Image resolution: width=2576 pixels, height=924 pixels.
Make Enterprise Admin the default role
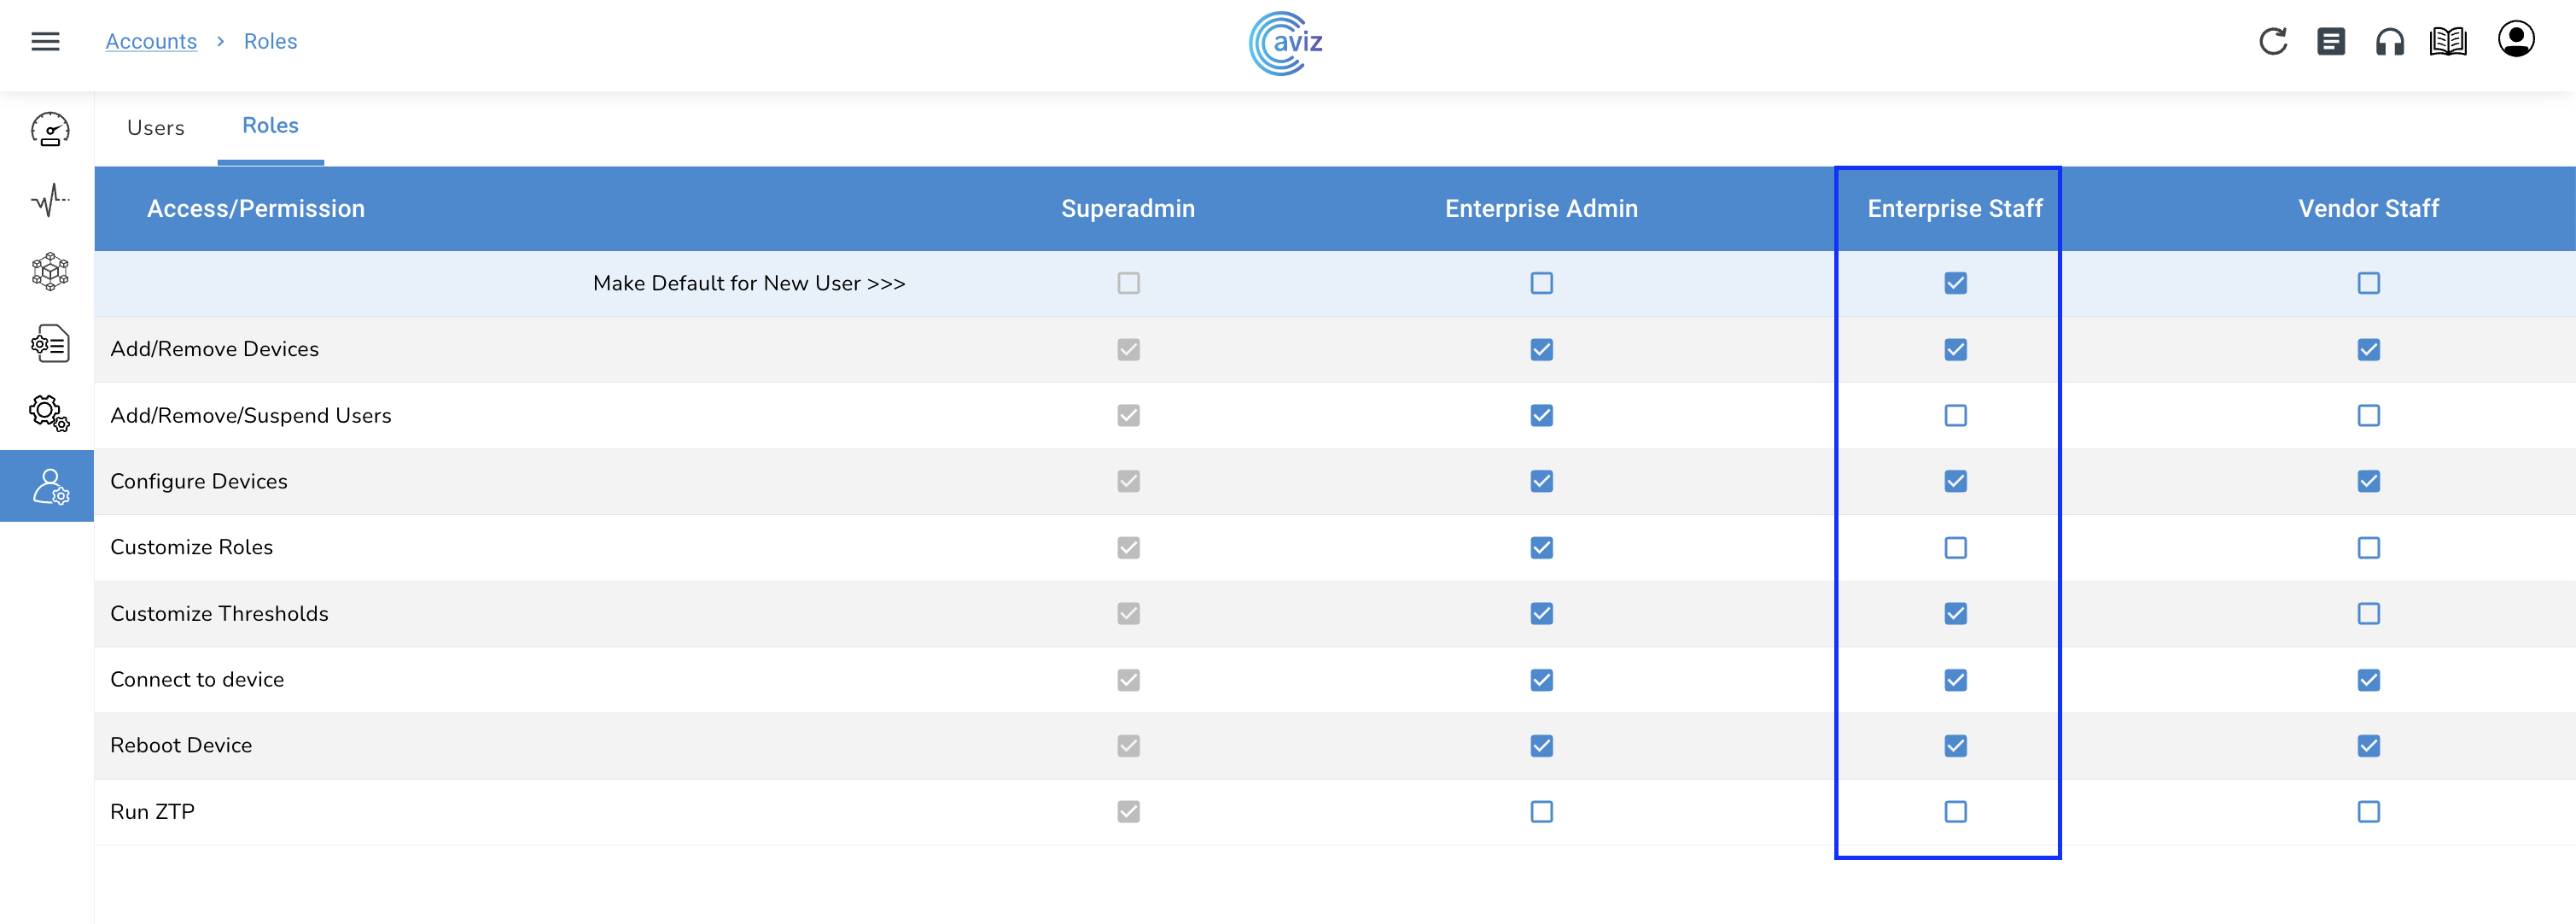1541,283
